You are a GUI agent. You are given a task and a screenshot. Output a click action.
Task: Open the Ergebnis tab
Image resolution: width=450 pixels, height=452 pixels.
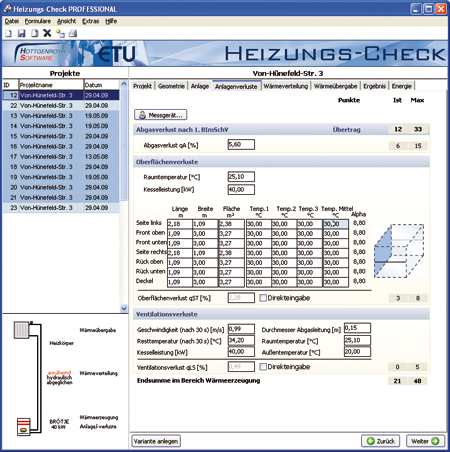374,86
